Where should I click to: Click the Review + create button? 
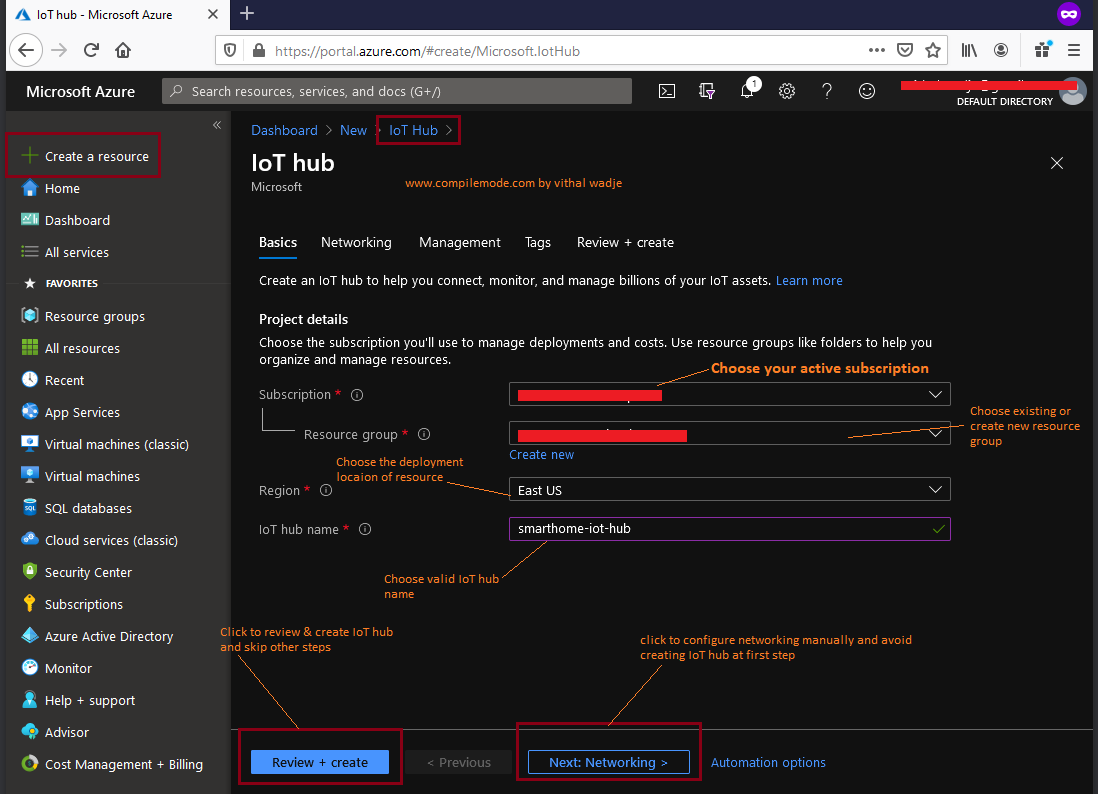(319, 761)
